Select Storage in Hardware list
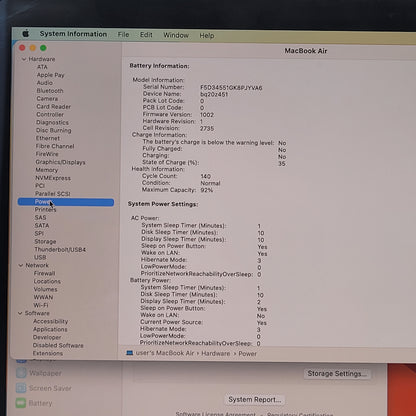This screenshot has height=416, width=416. (x=45, y=241)
